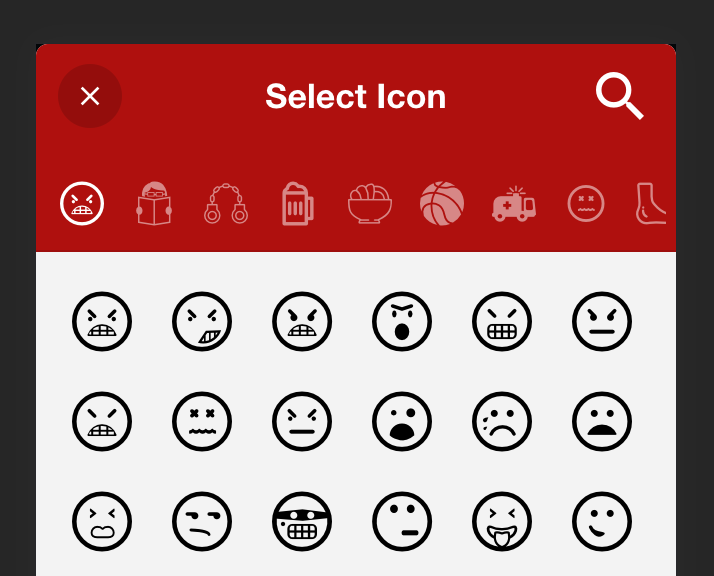Switch to the dizzy face category
The image size is (714, 576).
pyautogui.click(x=586, y=204)
